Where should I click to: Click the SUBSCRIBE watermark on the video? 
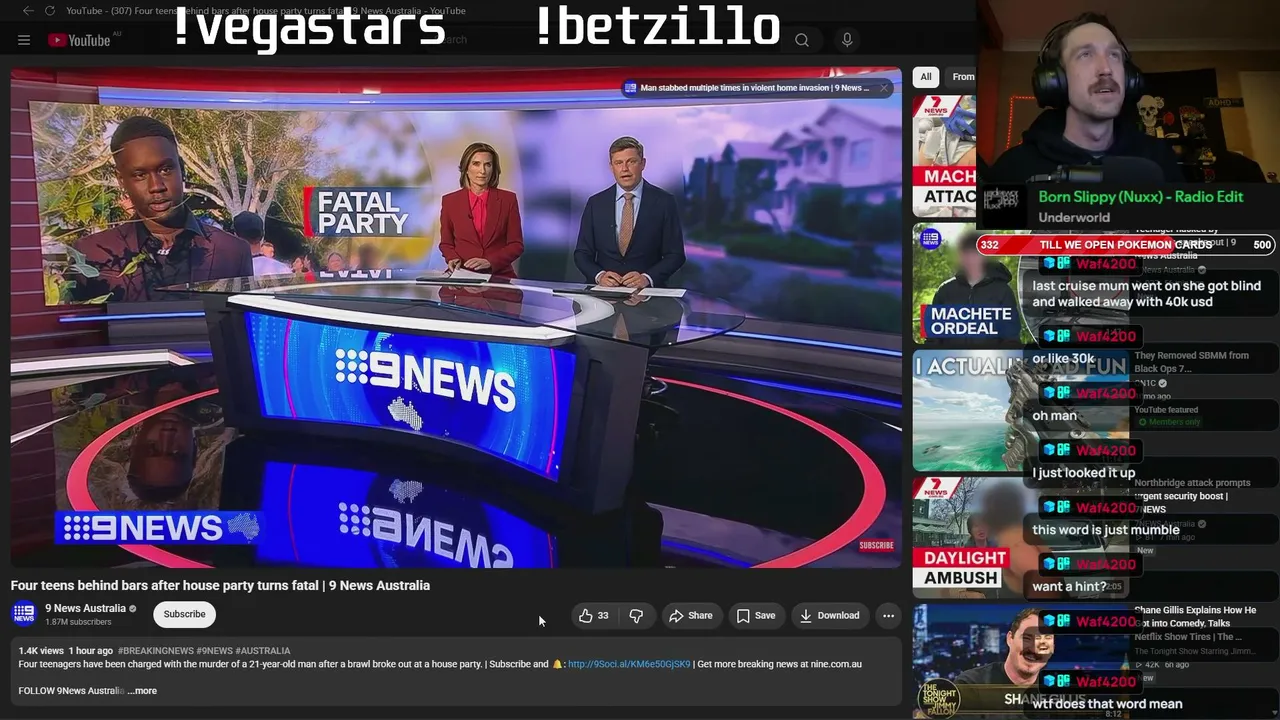tap(876, 545)
